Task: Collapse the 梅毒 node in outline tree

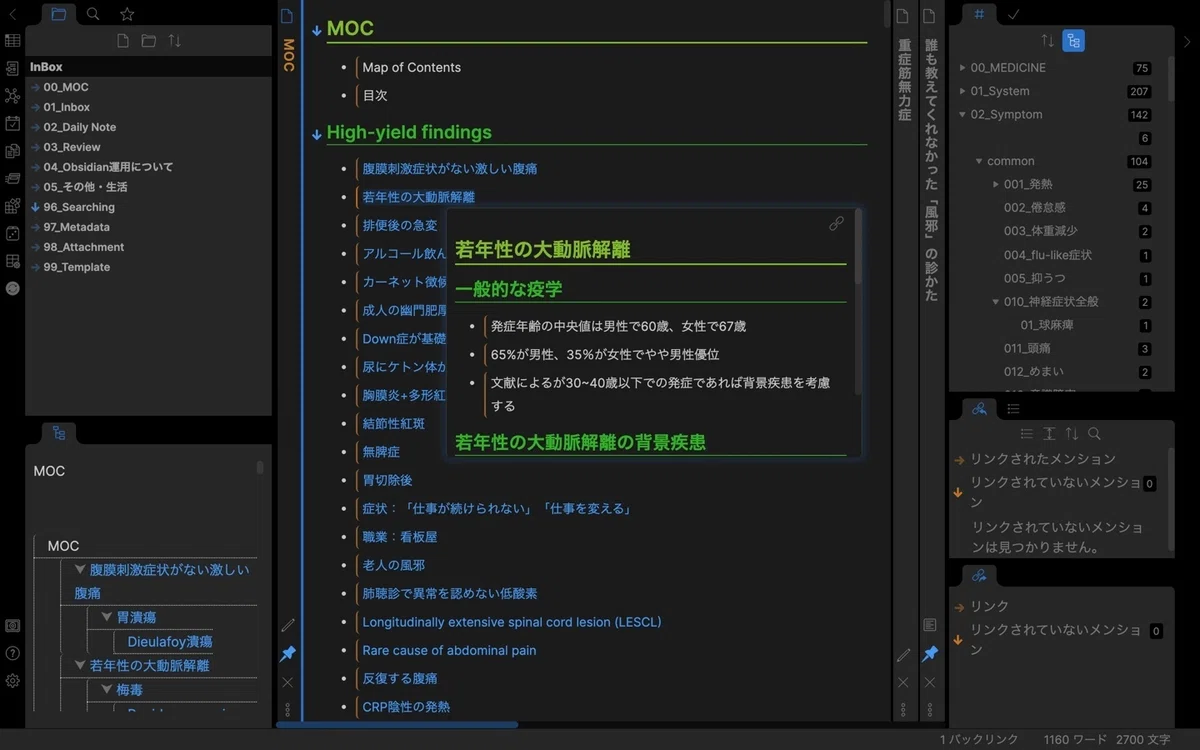Action: pos(106,689)
